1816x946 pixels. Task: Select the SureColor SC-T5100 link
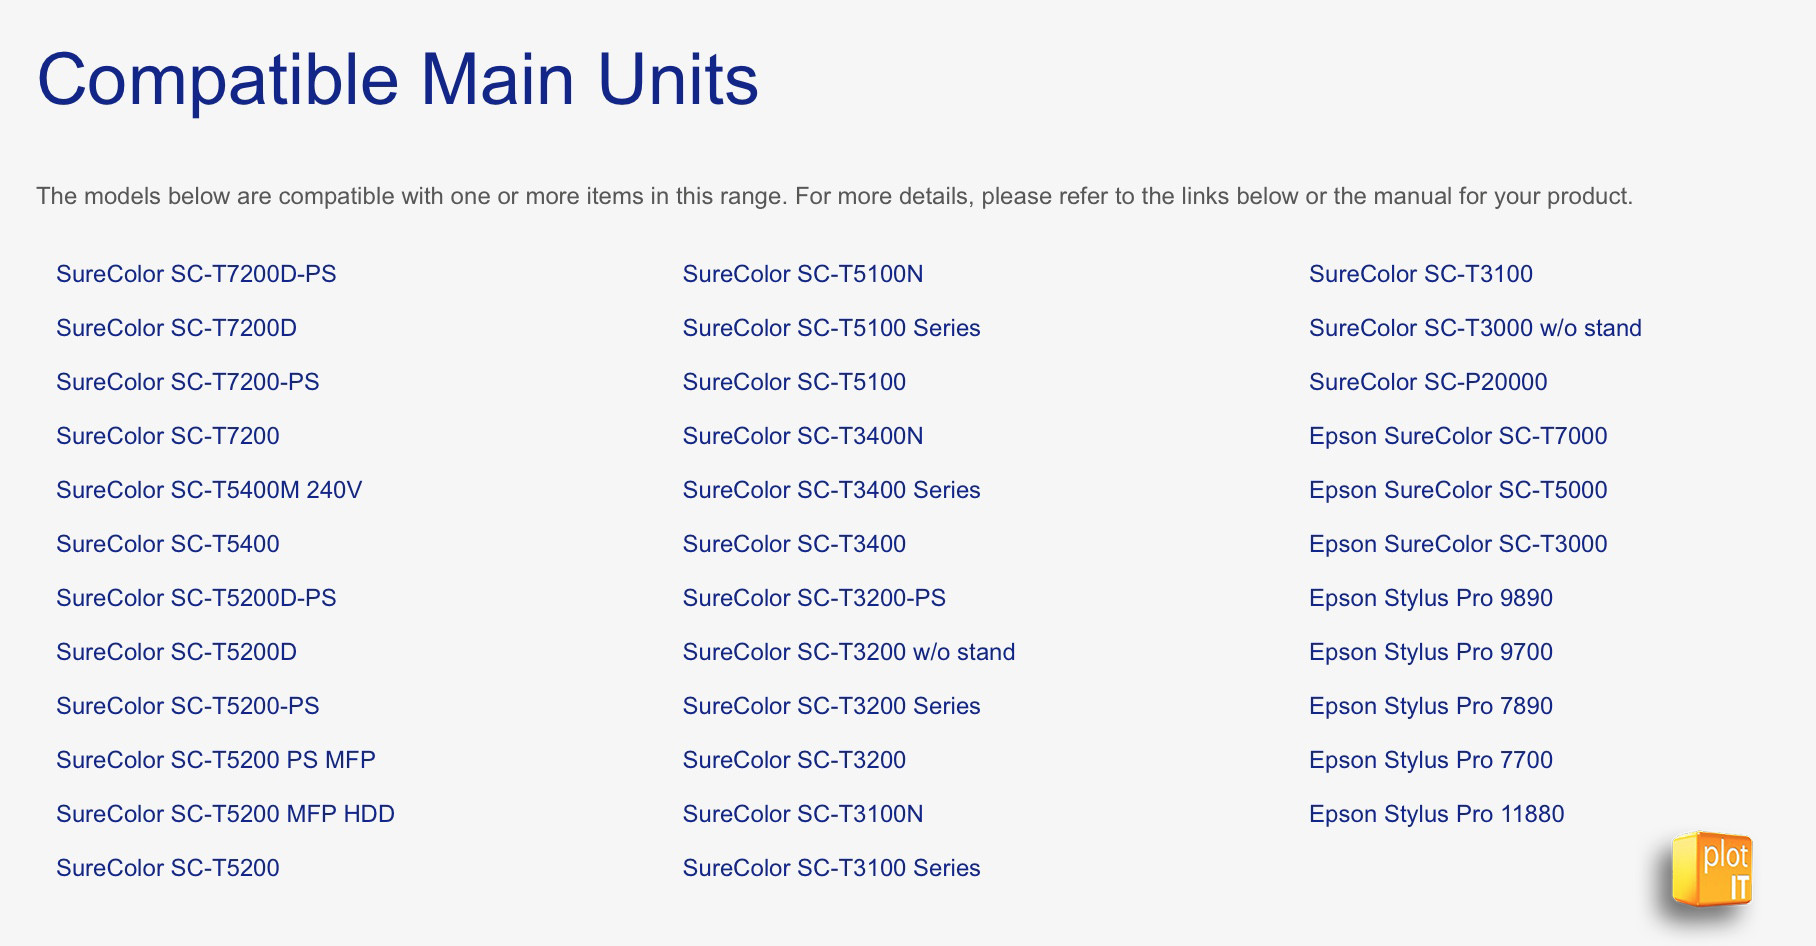(794, 382)
